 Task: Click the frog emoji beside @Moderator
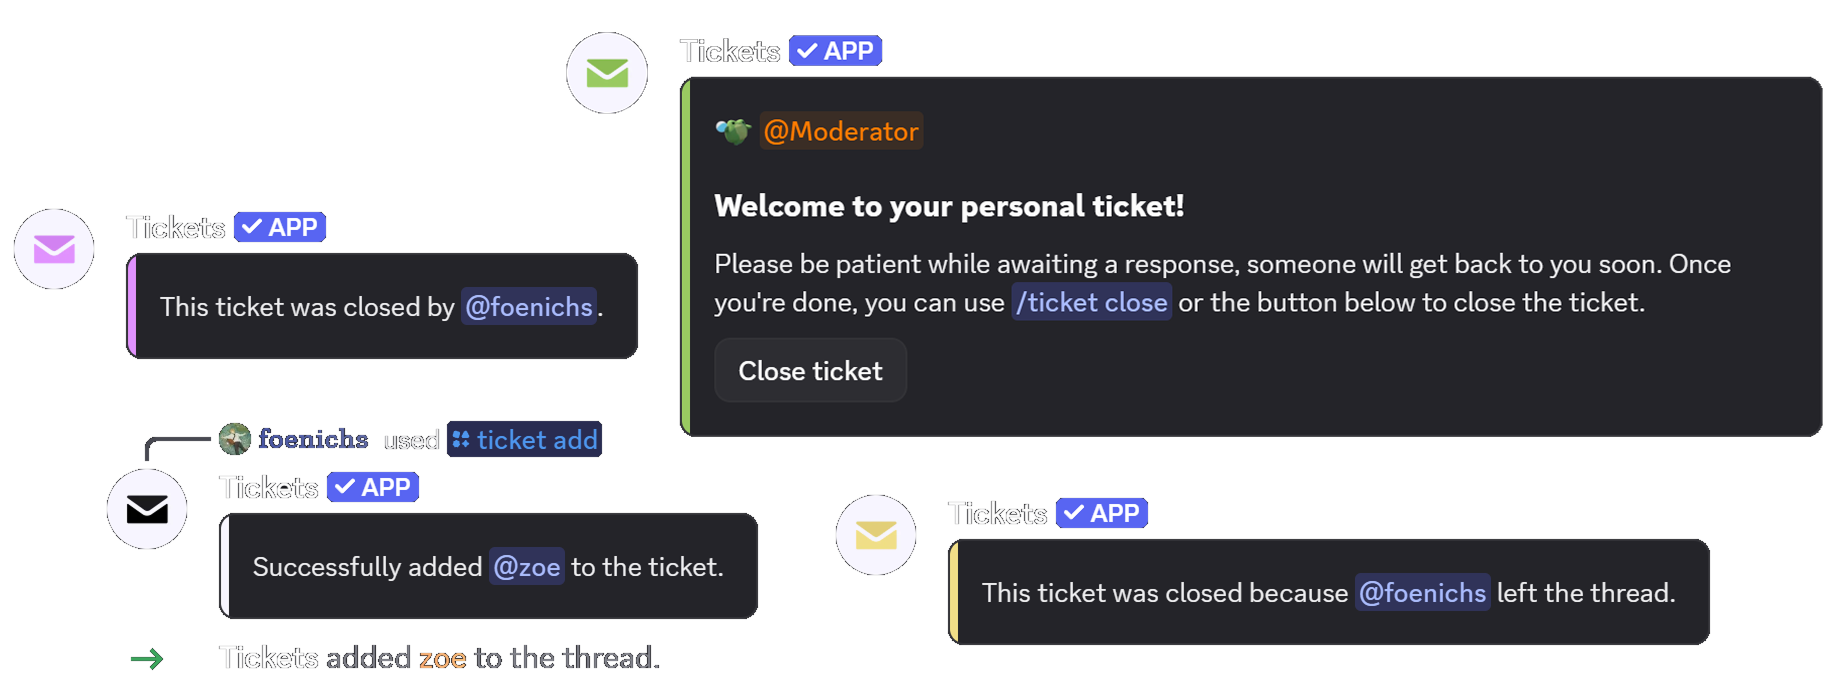point(731,129)
